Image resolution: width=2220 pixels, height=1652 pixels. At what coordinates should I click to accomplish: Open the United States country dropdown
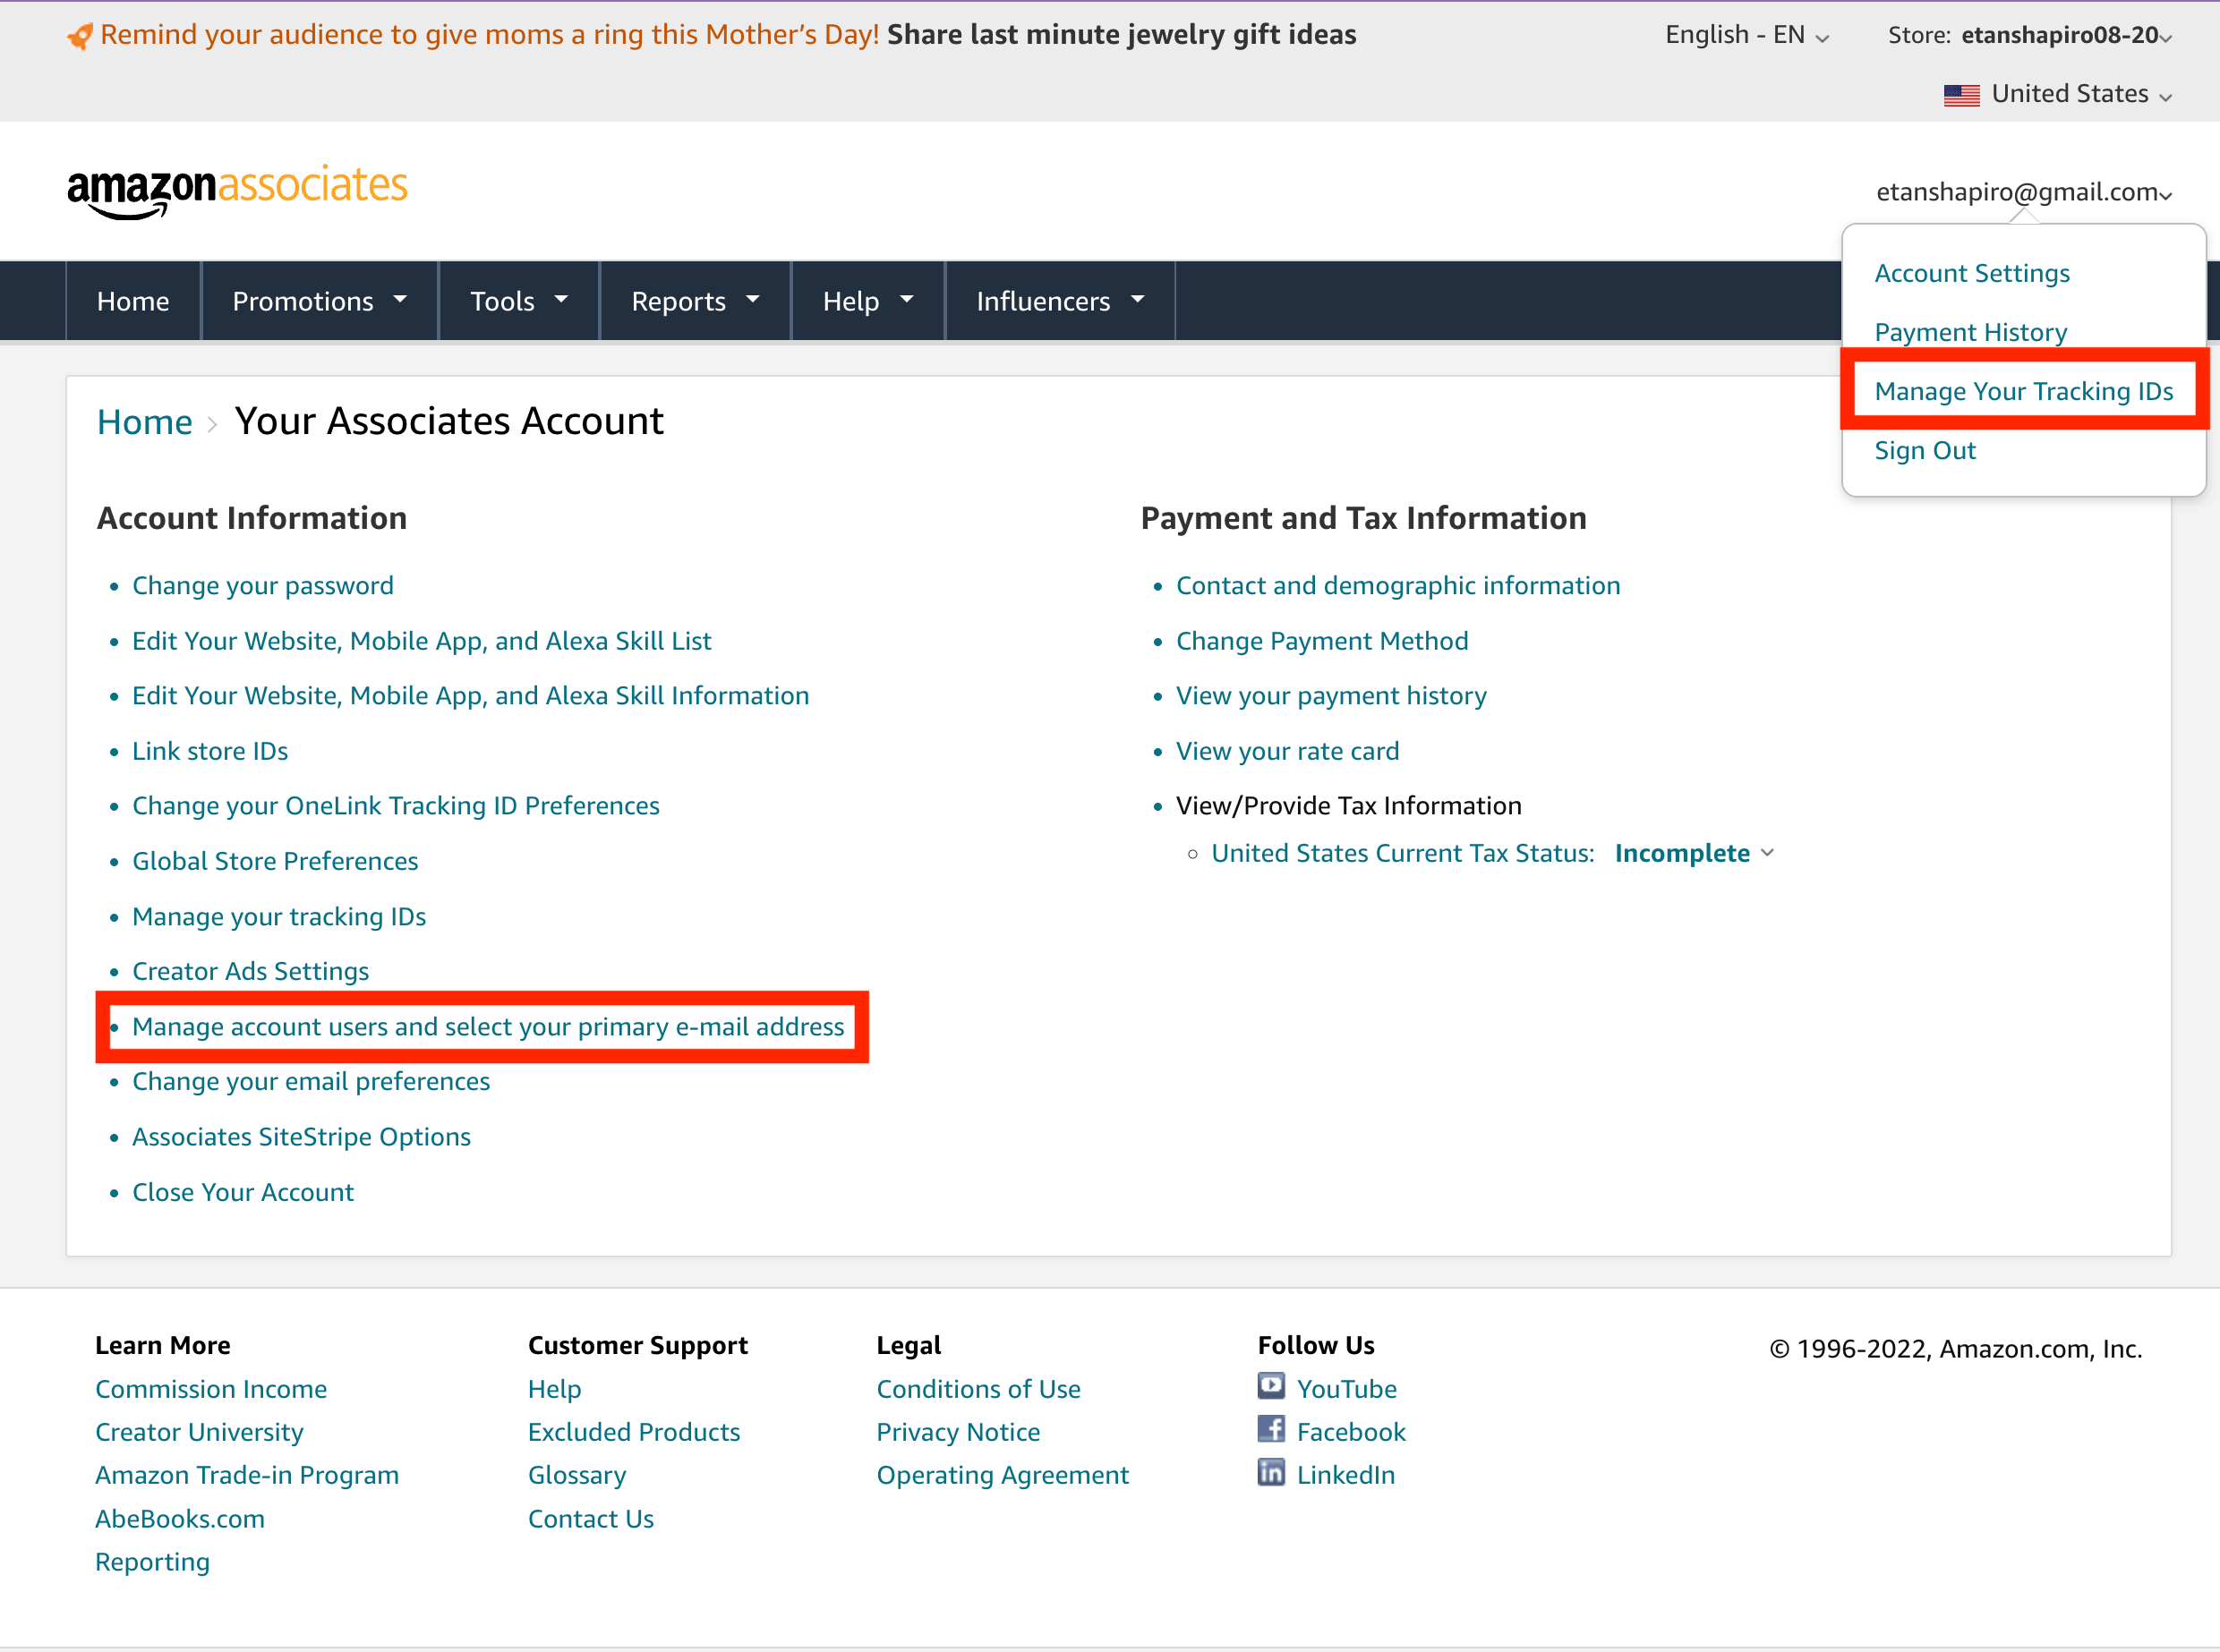click(2058, 94)
